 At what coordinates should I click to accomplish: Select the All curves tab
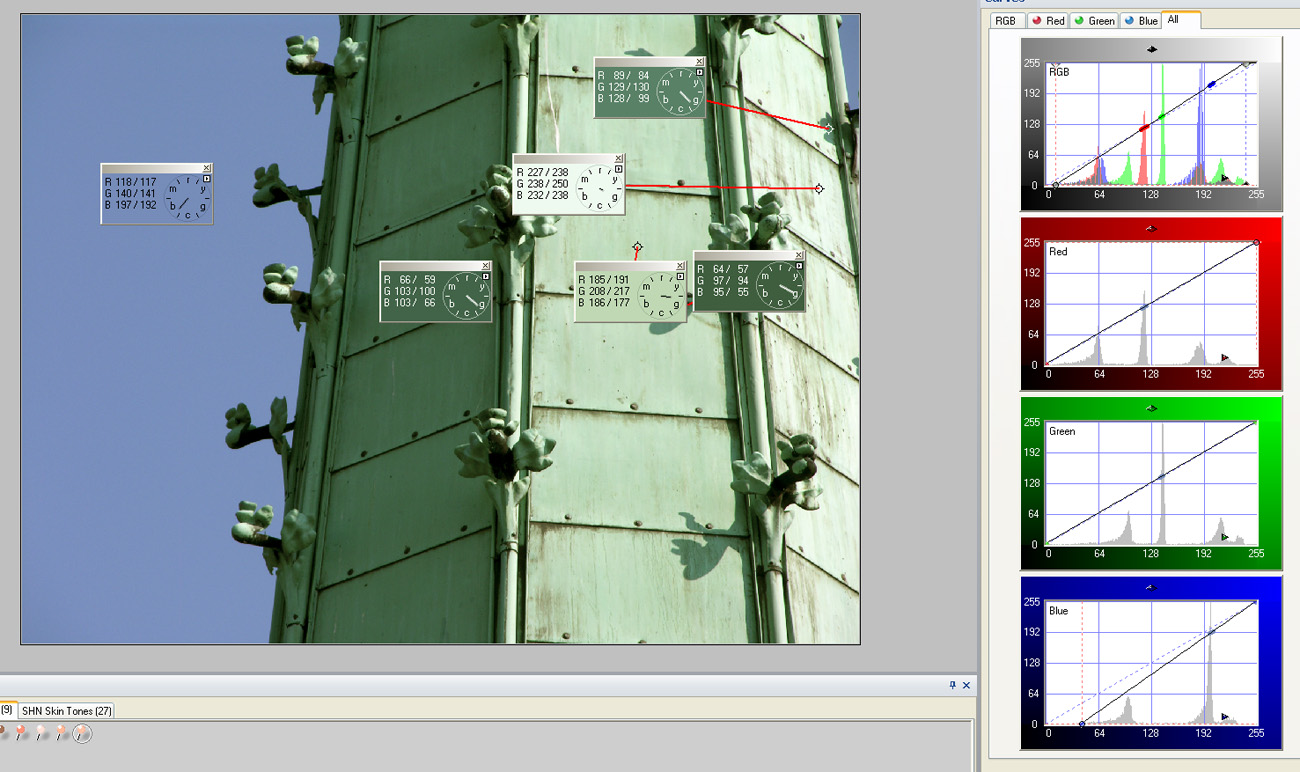point(1180,20)
